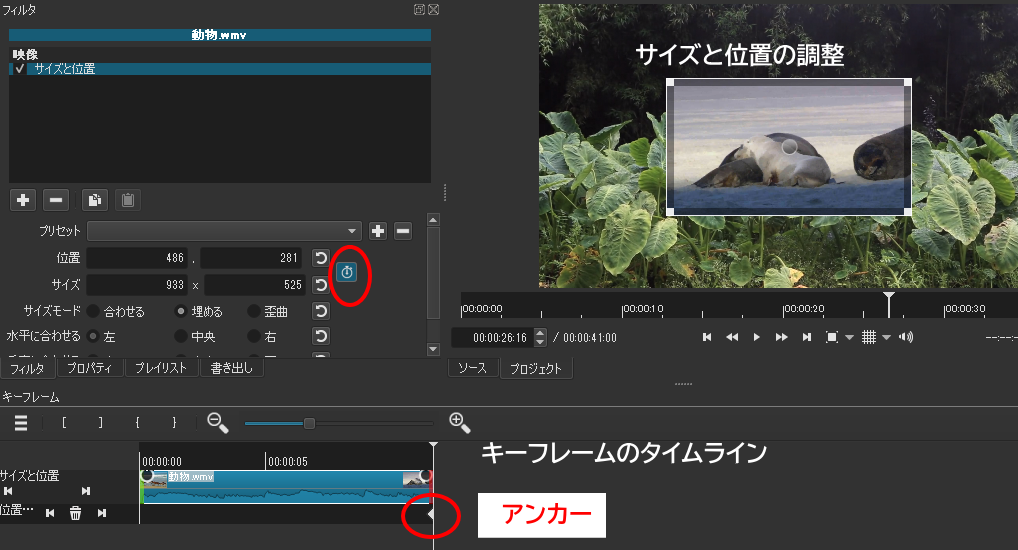Open the keyframes hamburger menu

21,422
